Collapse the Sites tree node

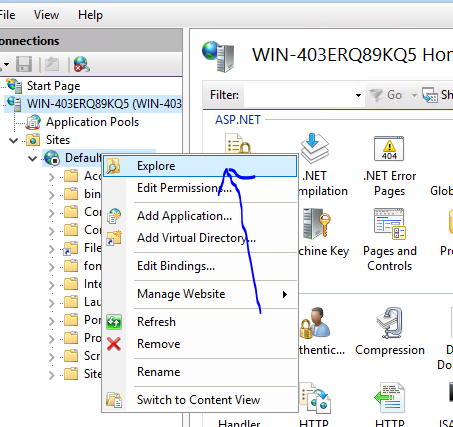[13, 140]
